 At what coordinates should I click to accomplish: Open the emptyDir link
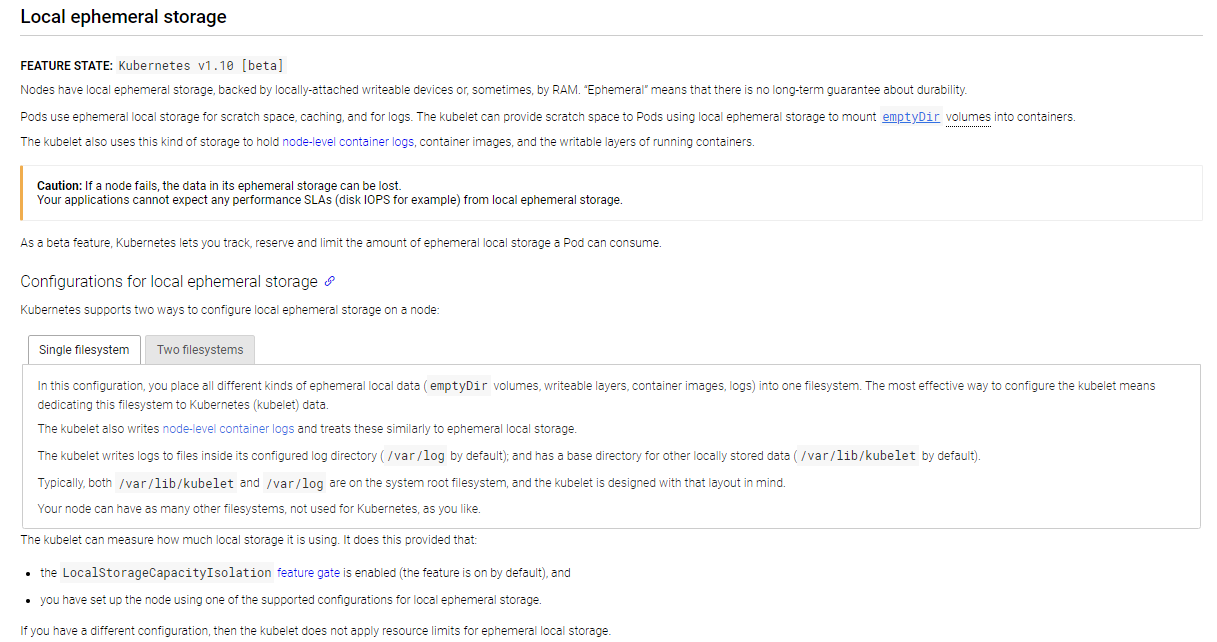[x=911, y=117]
